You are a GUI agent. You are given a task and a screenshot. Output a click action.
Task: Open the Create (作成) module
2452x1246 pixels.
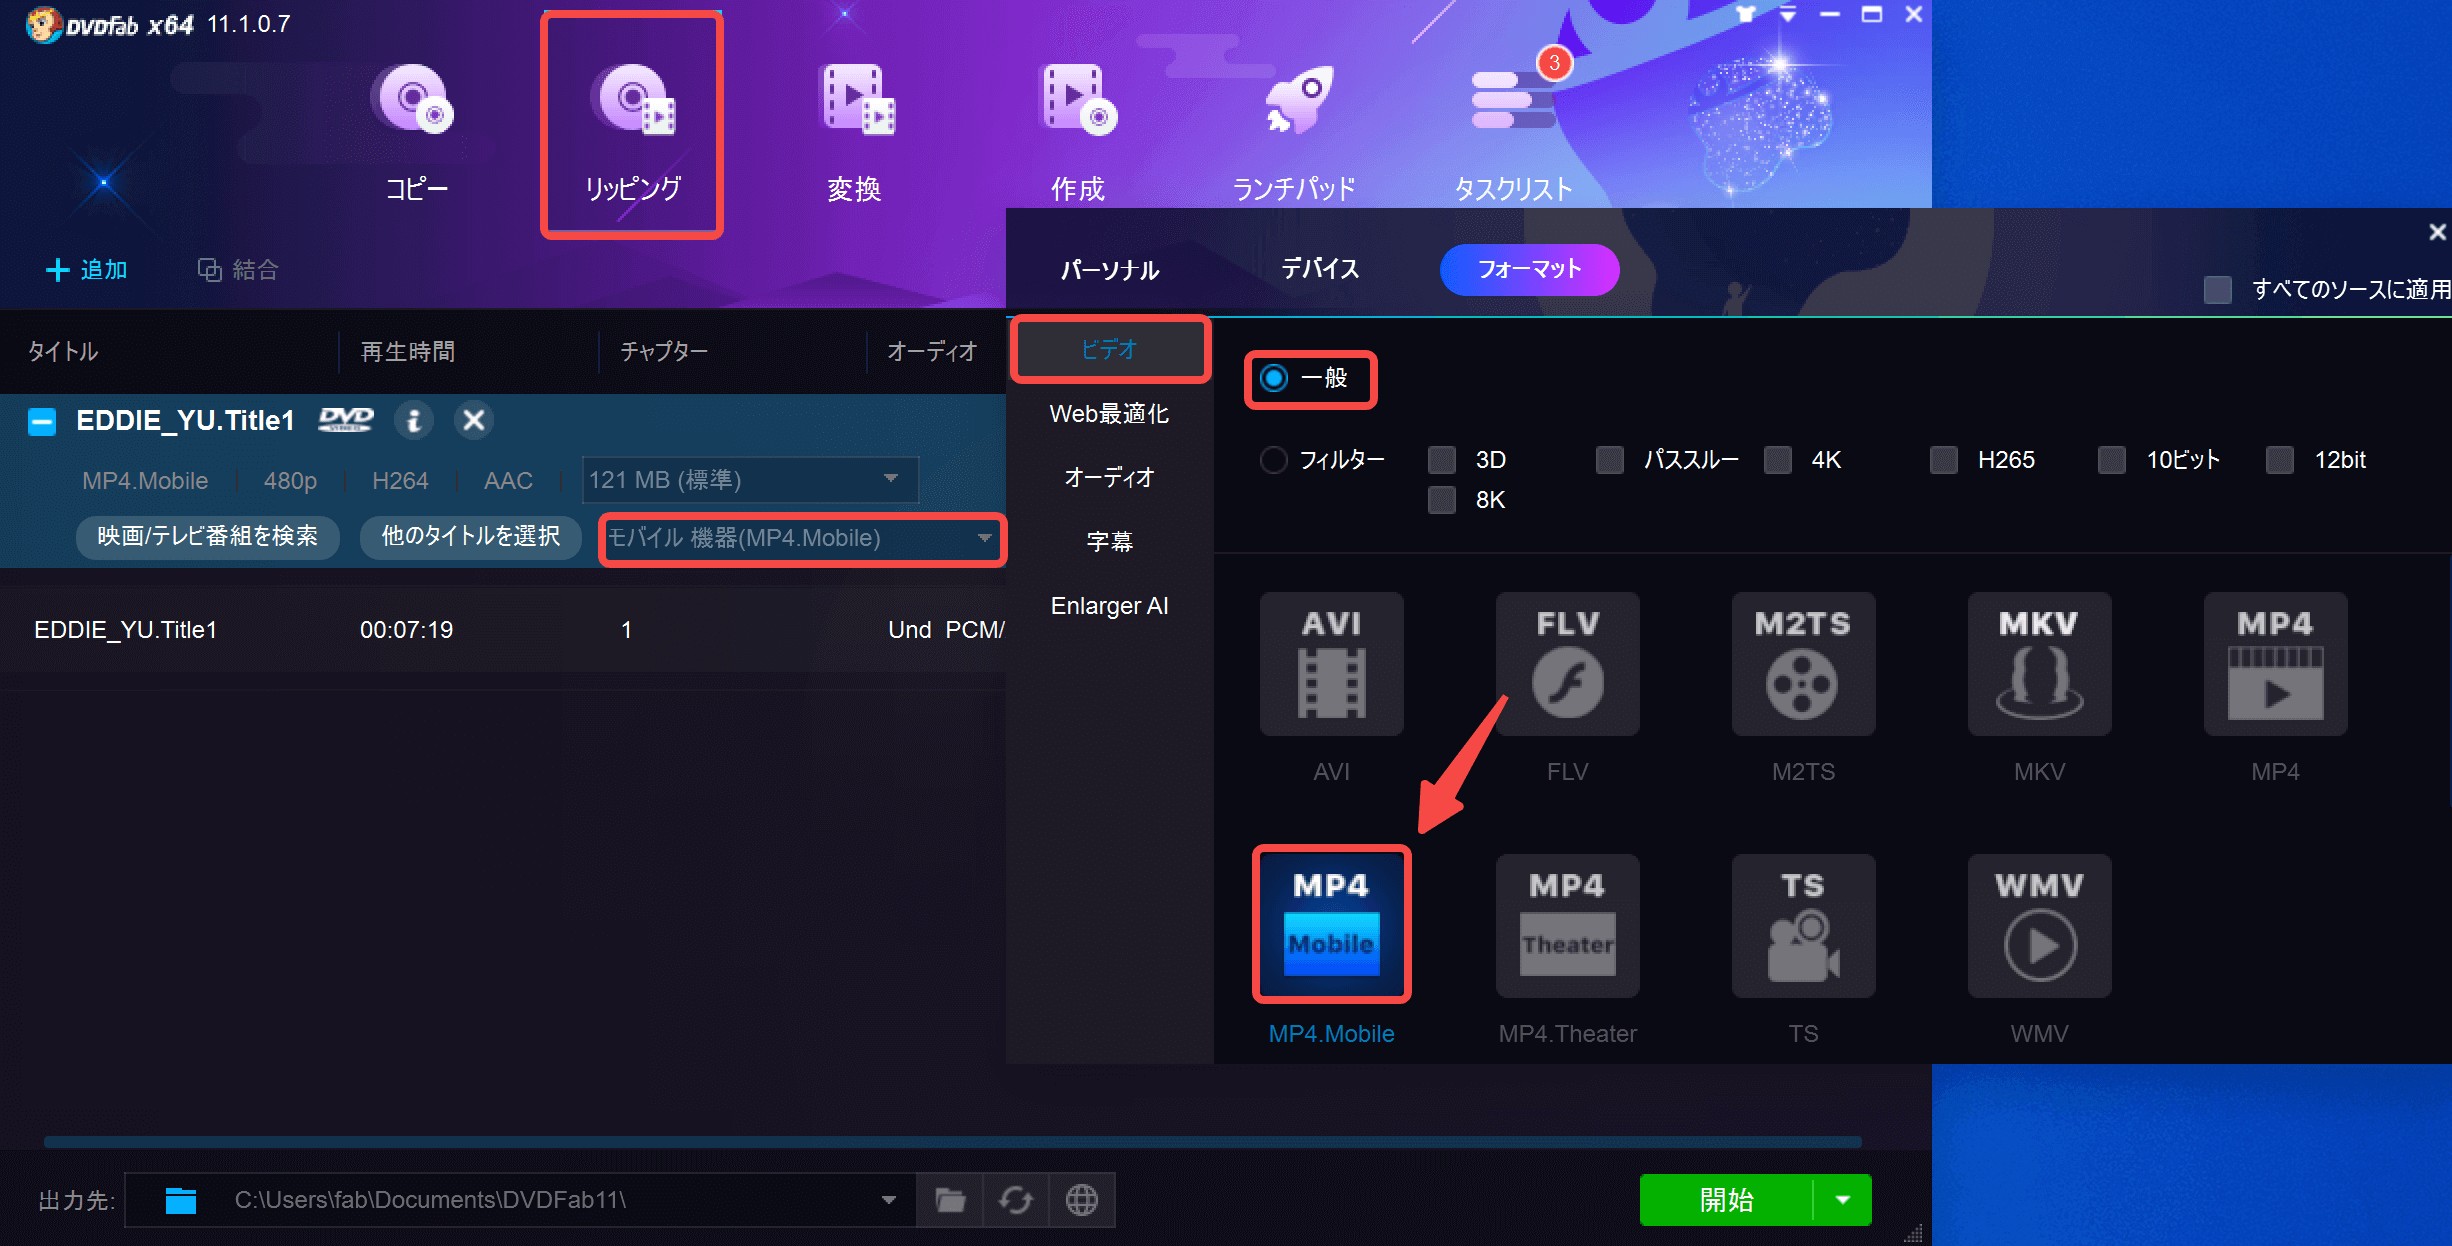coord(1078,130)
